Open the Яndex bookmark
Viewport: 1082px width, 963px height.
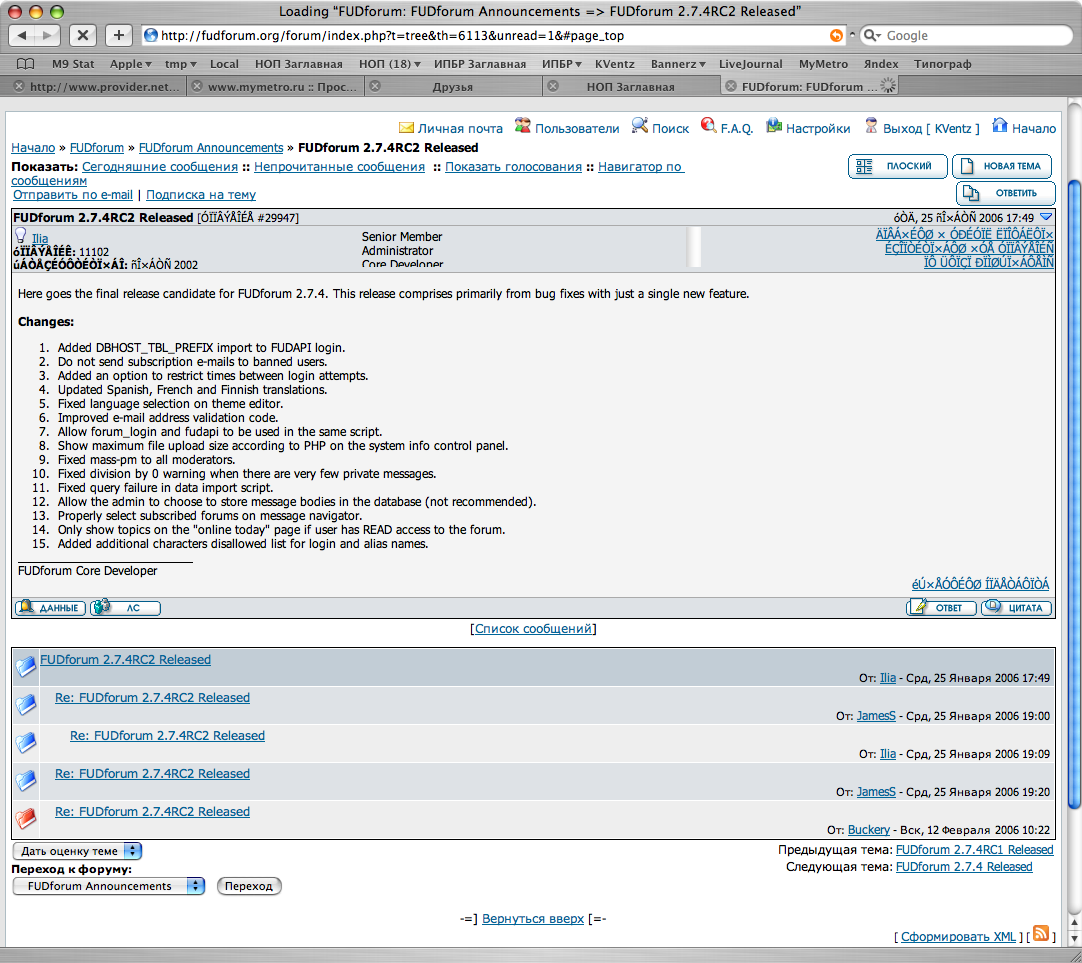tap(881, 64)
